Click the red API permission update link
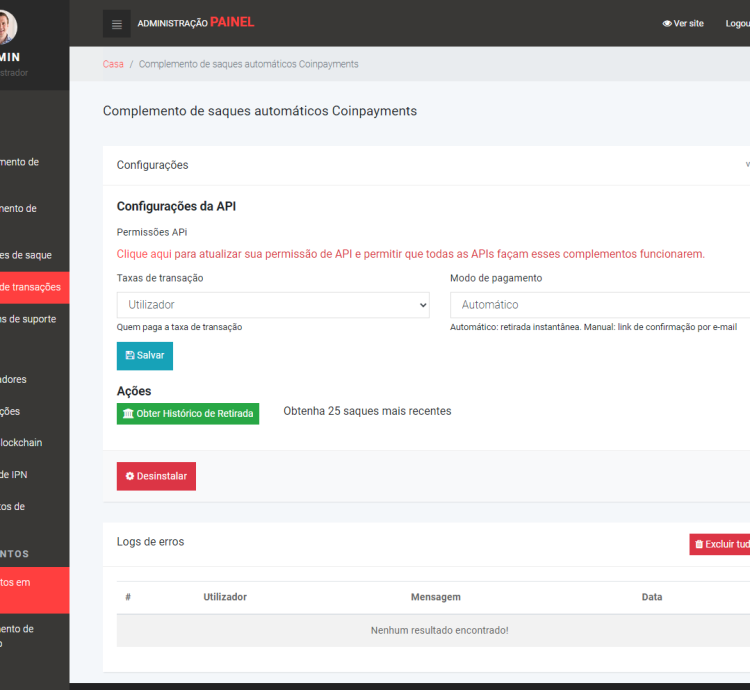Viewport: 750px width, 690px height. tap(410, 254)
